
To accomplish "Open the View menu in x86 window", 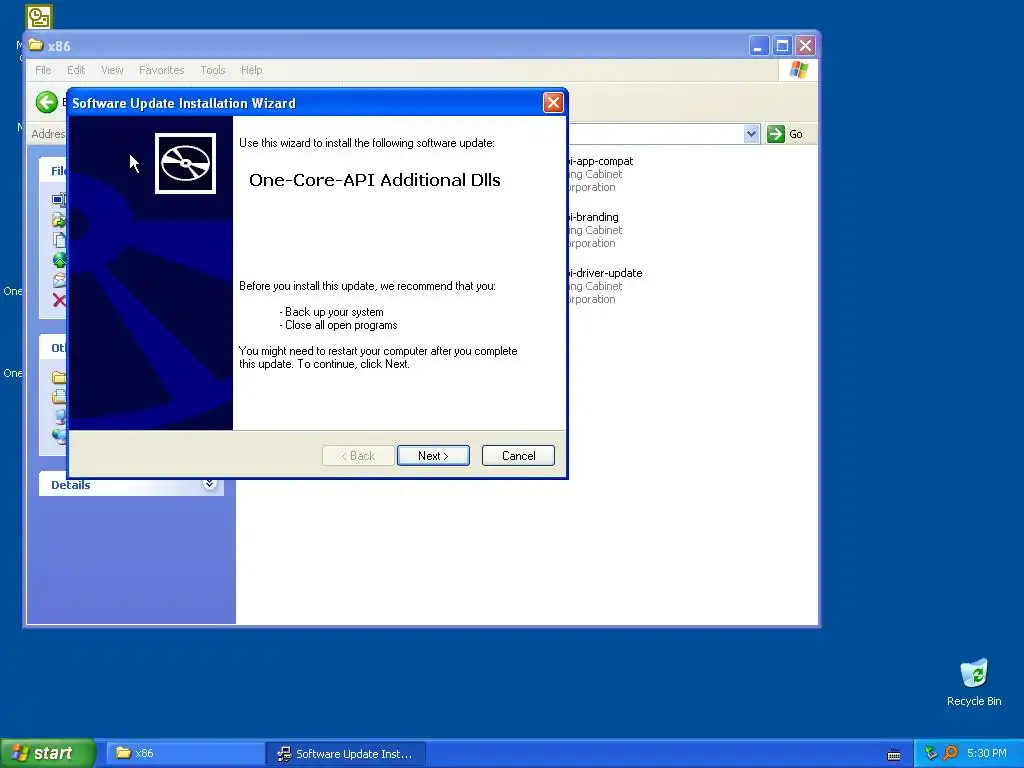I will (x=112, y=70).
